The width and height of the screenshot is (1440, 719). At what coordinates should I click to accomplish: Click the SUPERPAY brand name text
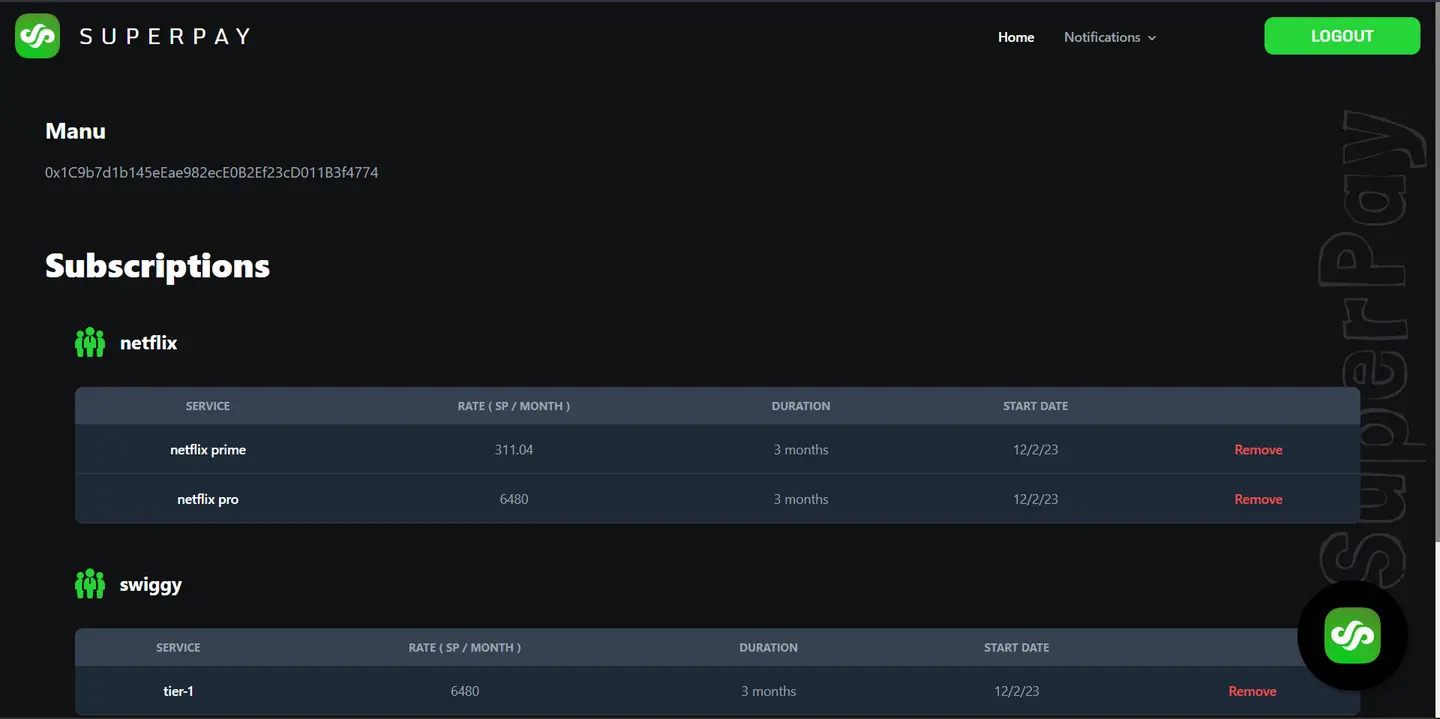pos(165,37)
